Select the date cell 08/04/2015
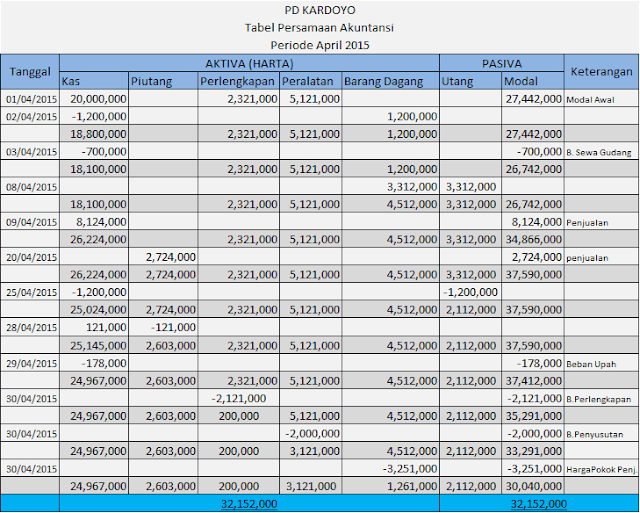The image size is (640, 513). (31, 187)
